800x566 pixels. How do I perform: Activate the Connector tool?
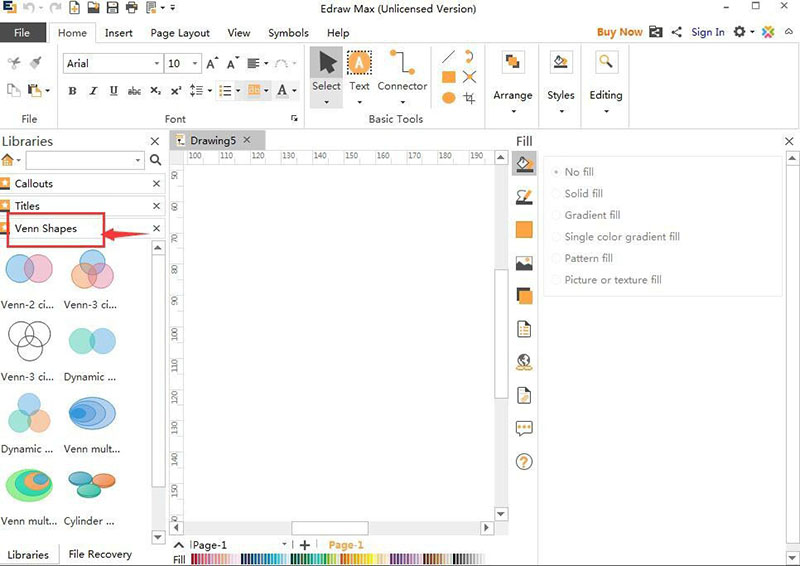[x=402, y=71]
